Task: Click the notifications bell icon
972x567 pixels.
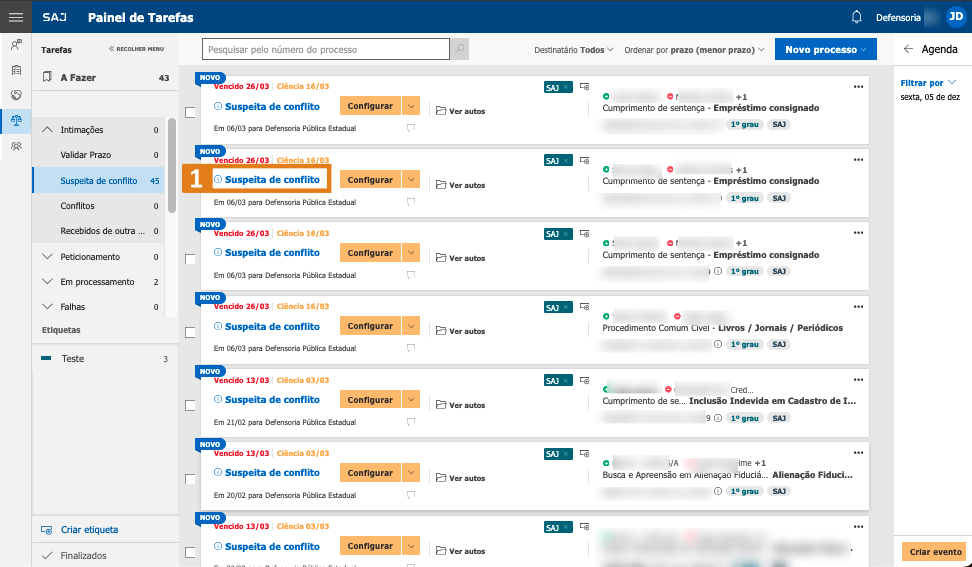Action: point(856,17)
